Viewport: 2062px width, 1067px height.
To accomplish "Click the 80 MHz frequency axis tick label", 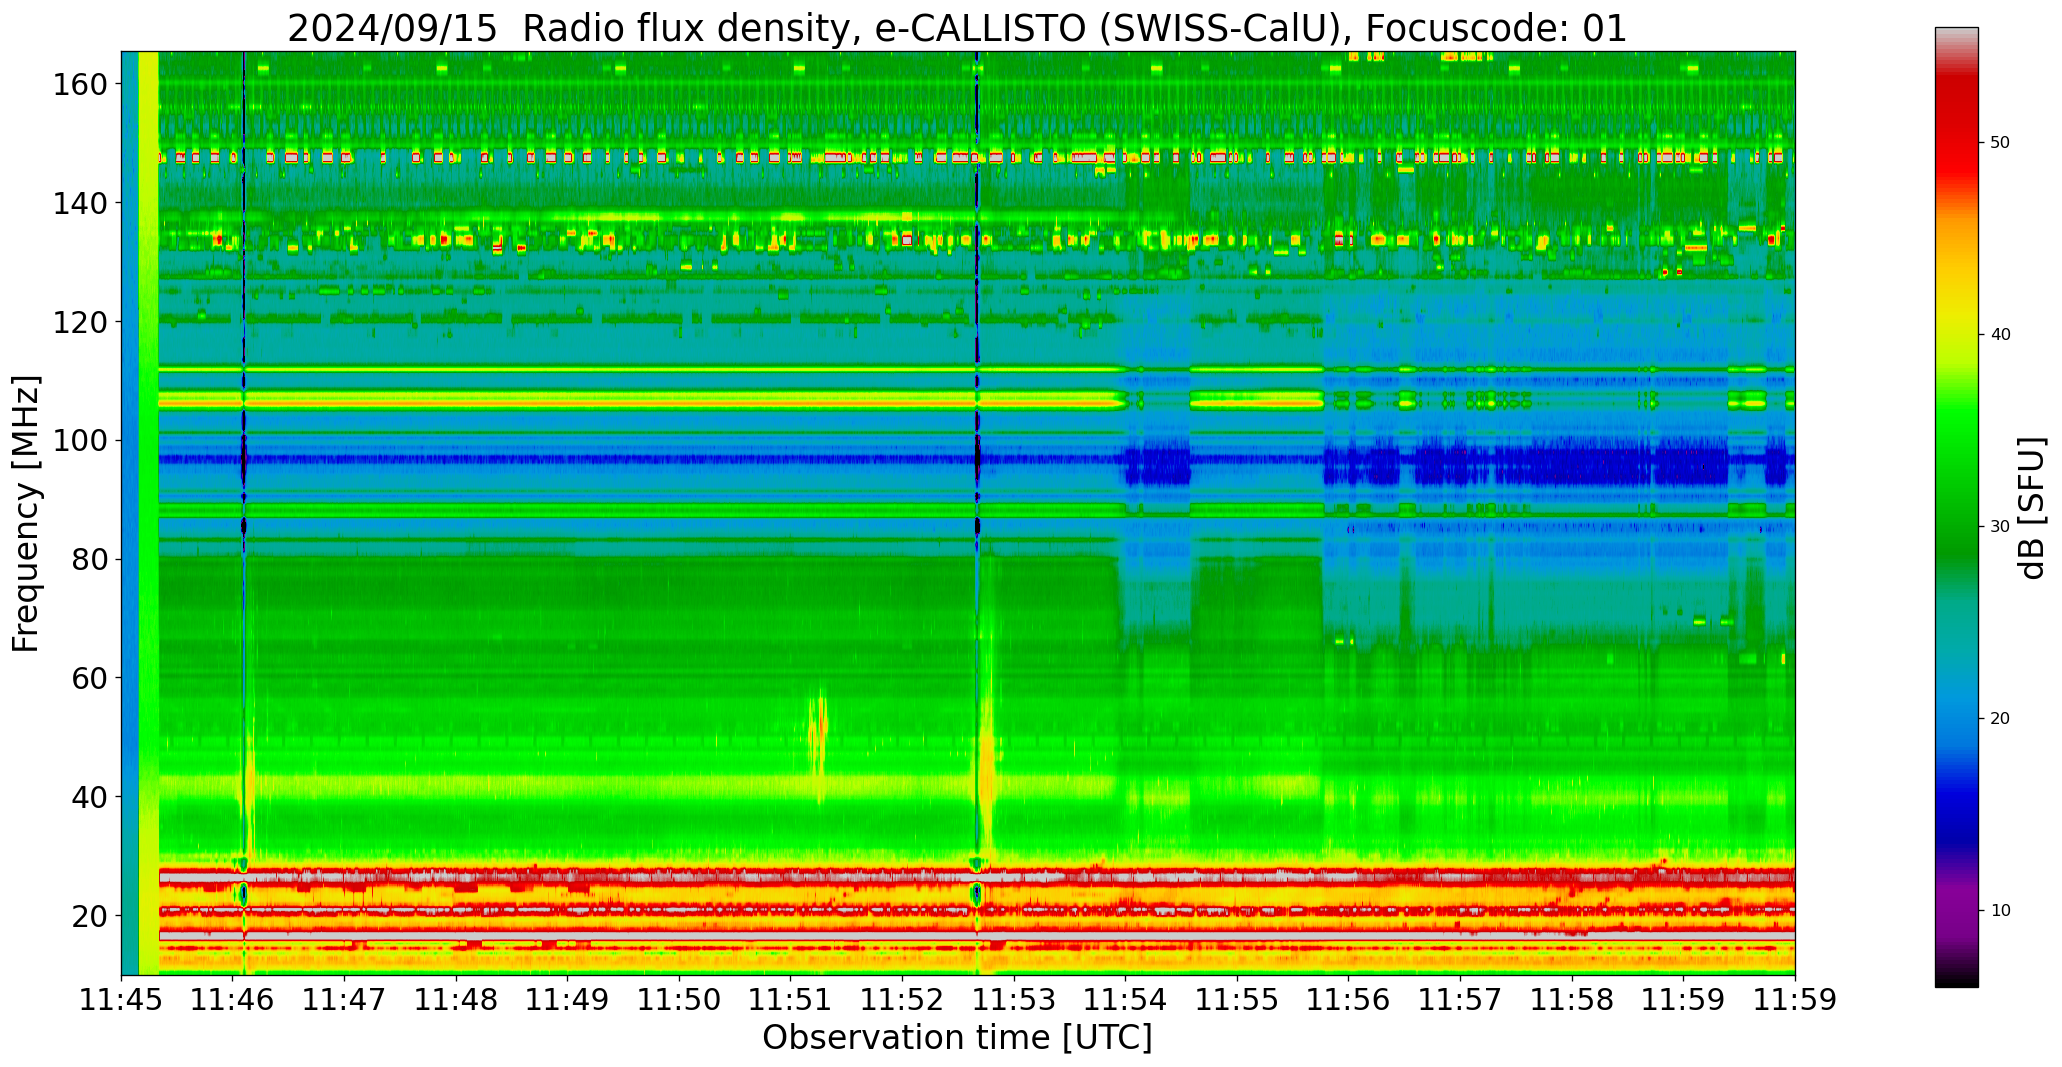I will [89, 560].
